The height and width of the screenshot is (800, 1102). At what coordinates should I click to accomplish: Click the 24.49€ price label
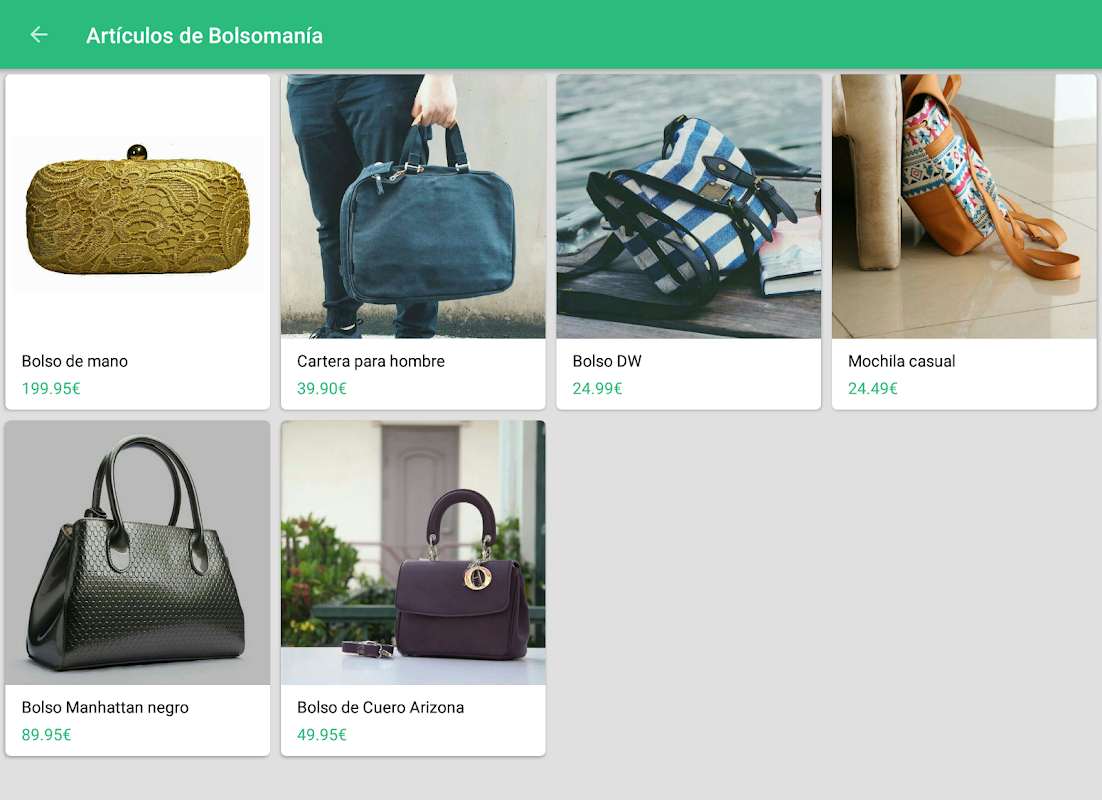873,388
